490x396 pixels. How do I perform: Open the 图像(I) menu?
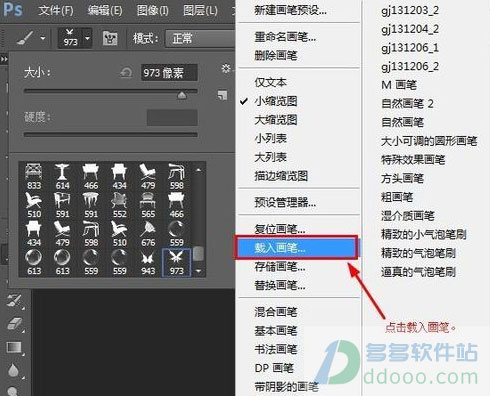pos(153,11)
